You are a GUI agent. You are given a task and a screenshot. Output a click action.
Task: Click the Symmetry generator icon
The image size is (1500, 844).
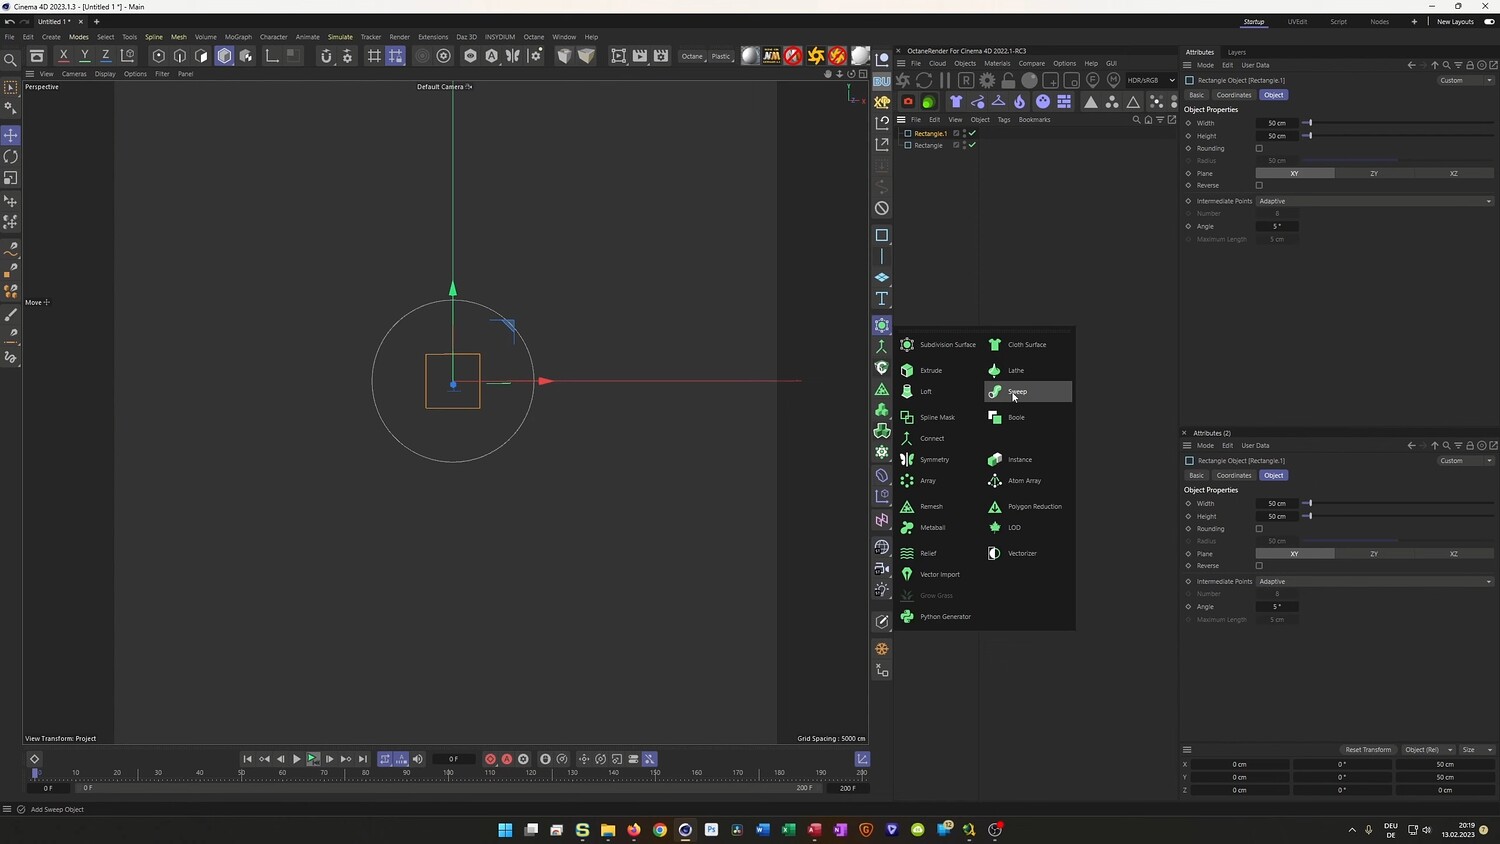click(x=907, y=460)
